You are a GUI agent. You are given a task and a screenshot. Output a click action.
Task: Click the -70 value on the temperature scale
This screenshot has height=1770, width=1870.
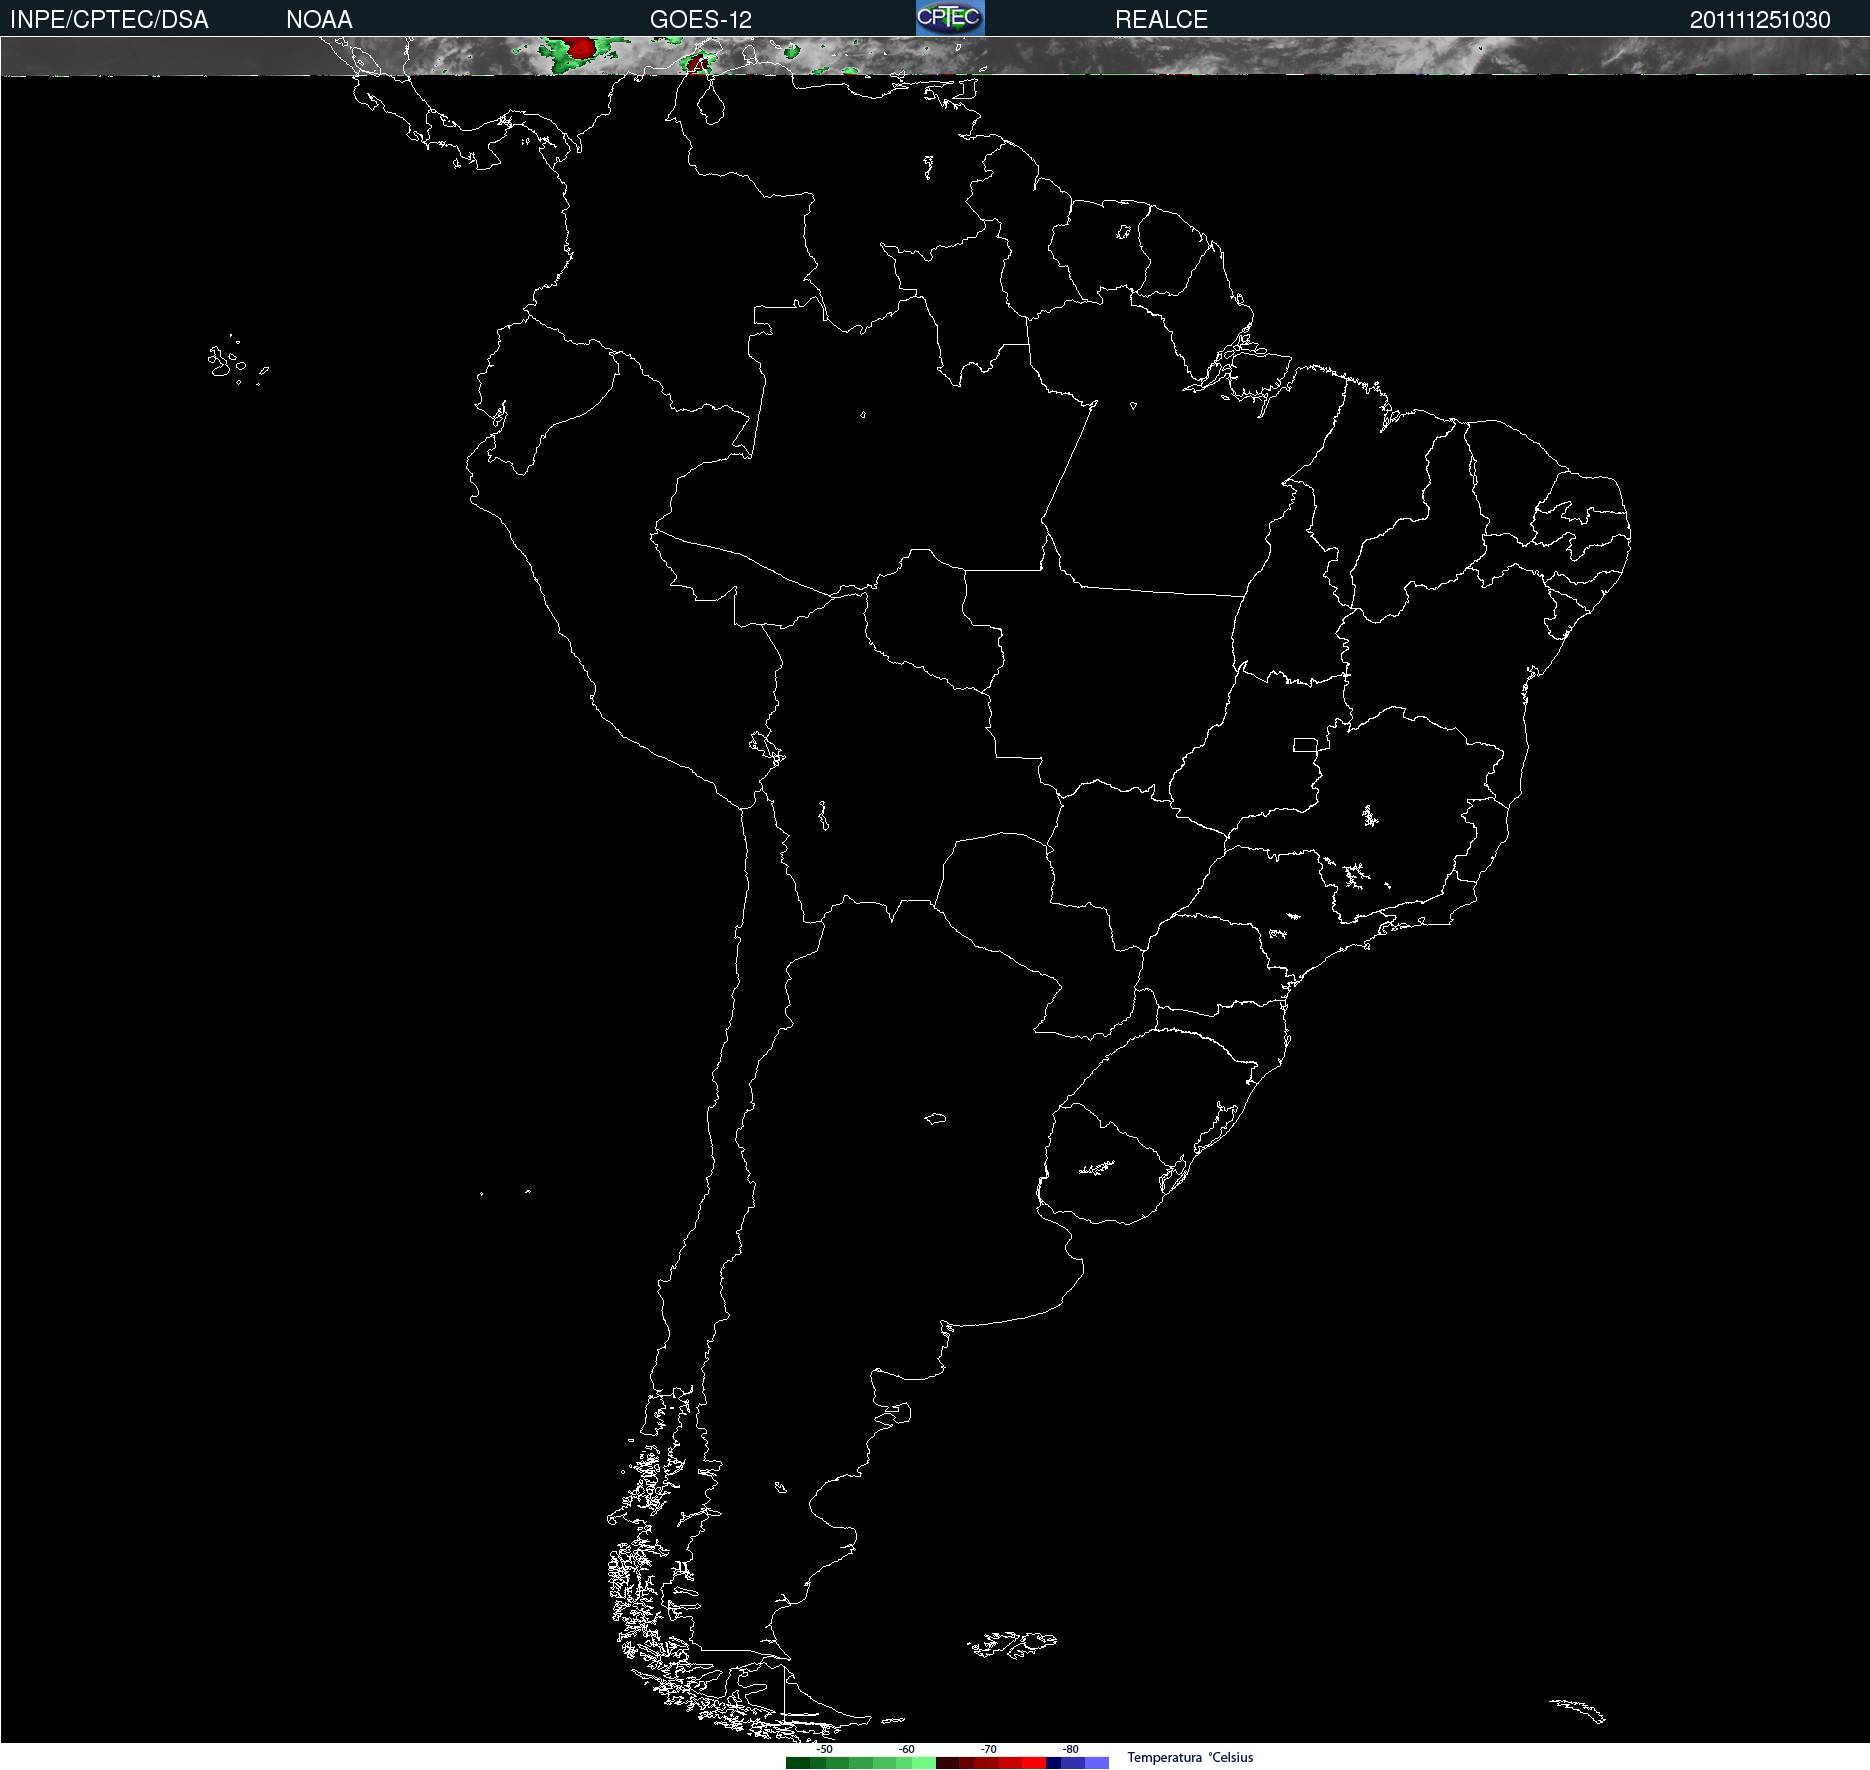tap(988, 1749)
